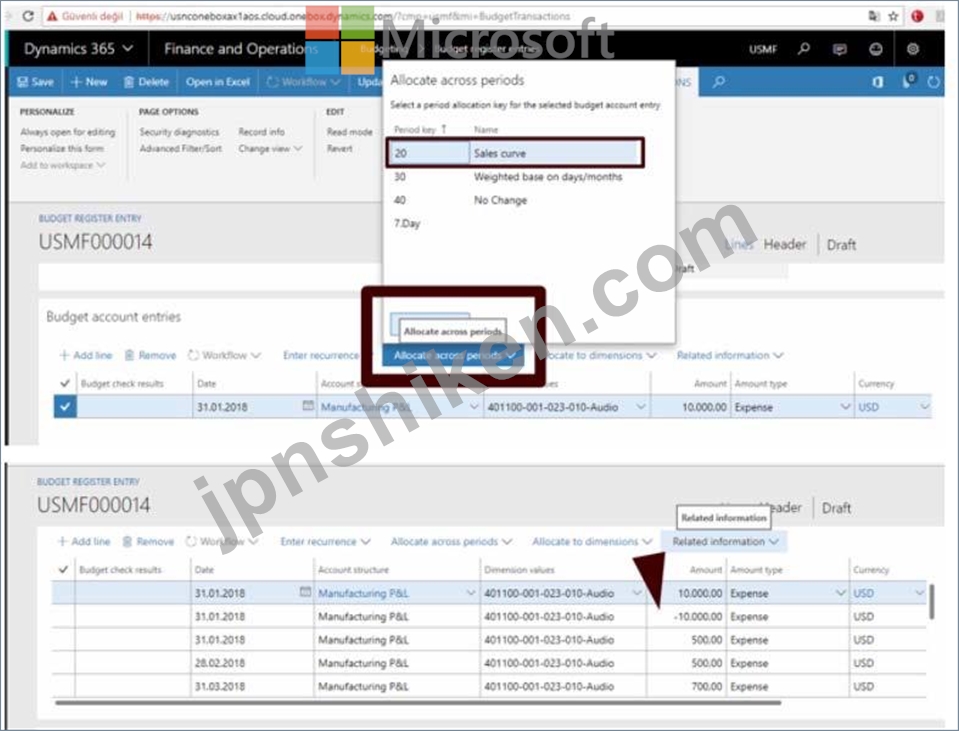The height and width of the screenshot is (731, 959).
Task: Click Delete in action bar
Action: click(x=146, y=82)
